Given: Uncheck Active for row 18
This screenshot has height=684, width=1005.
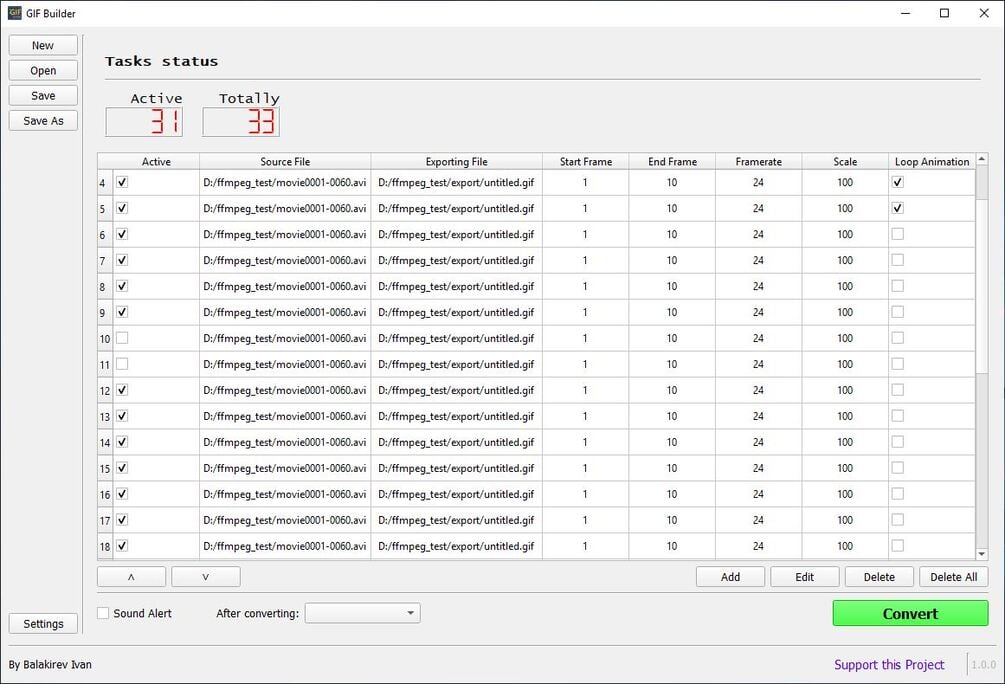Looking at the screenshot, I should click(122, 546).
